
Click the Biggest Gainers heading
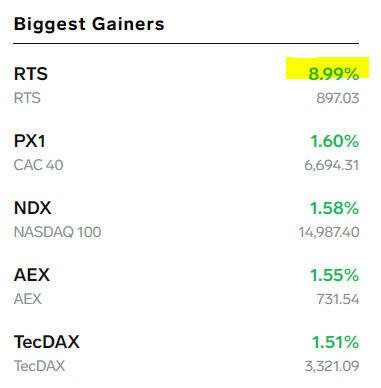click(89, 24)
